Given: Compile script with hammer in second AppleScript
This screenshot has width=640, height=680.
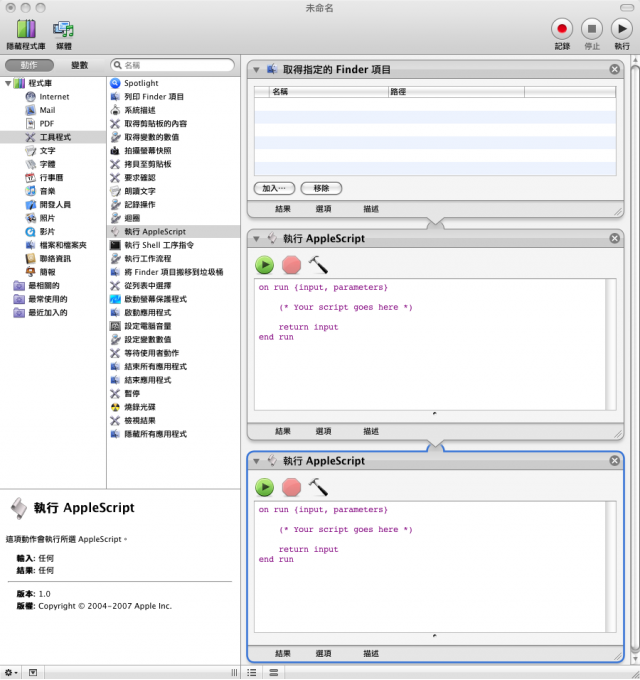Looking at the screenshot, I should click(x=318, y=487).
